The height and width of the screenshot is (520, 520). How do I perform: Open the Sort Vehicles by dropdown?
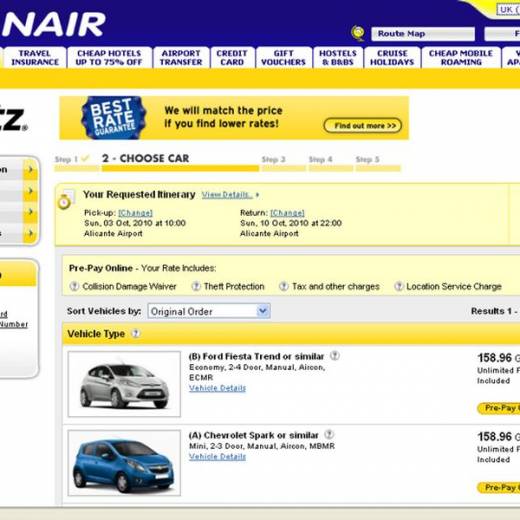tap(209, 311)
